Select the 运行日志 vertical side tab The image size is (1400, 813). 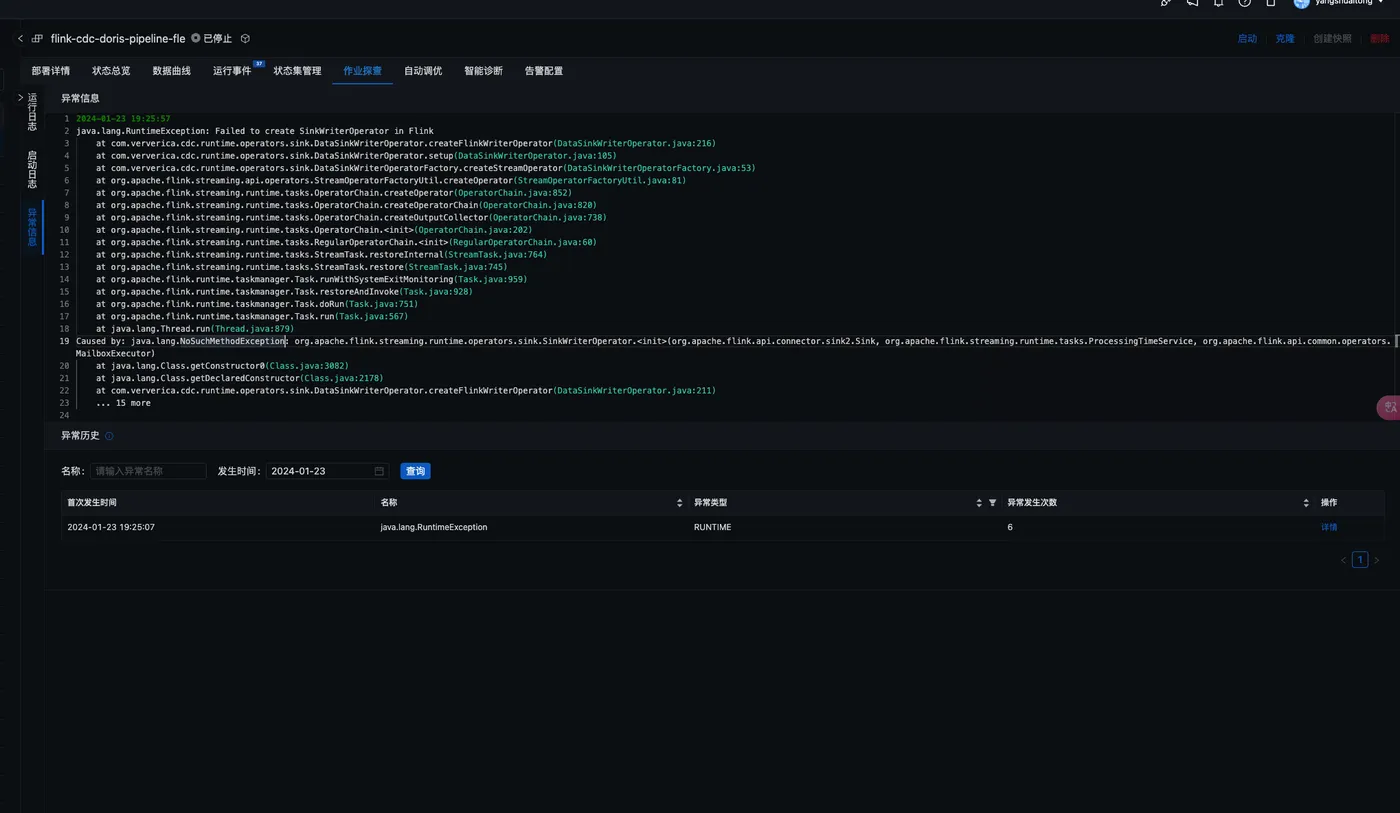click(32, 112)
